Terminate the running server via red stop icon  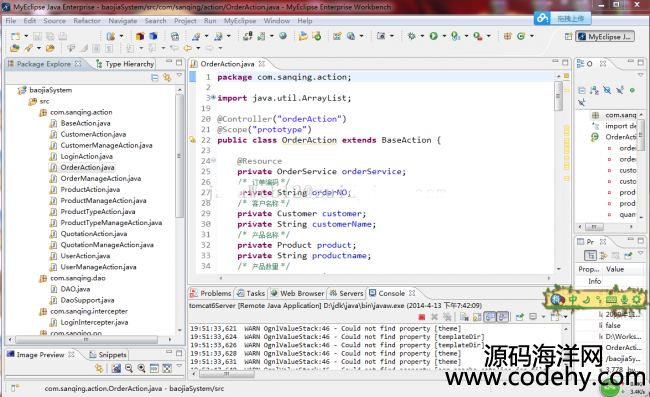click(x=422, y=317)
